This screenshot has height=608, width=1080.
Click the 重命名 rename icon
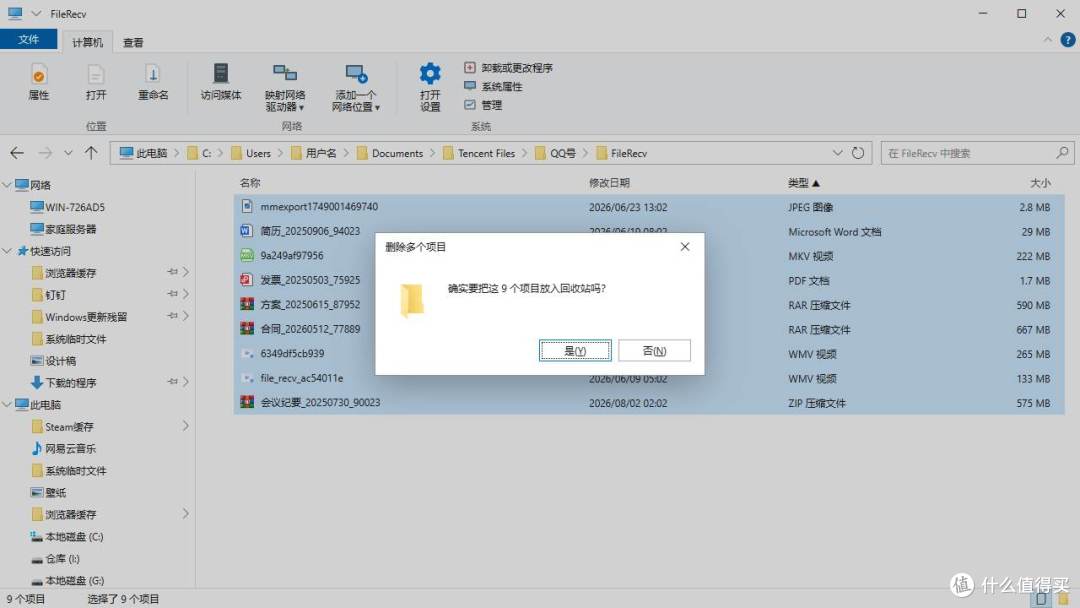click(153, 74)
